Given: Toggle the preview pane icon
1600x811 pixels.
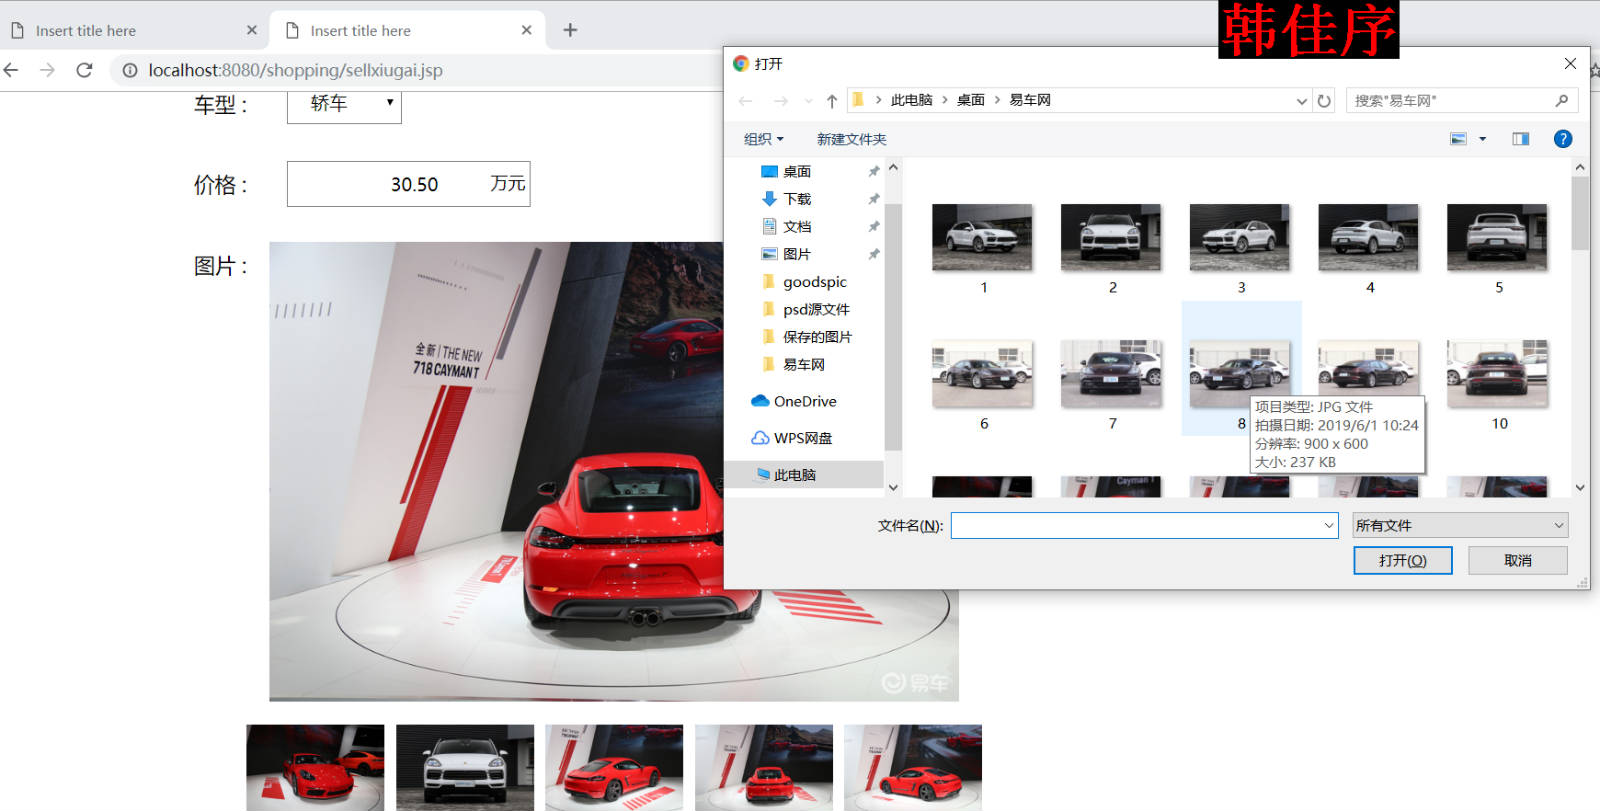Looking at the screenshot, I should click(1521, 139).
